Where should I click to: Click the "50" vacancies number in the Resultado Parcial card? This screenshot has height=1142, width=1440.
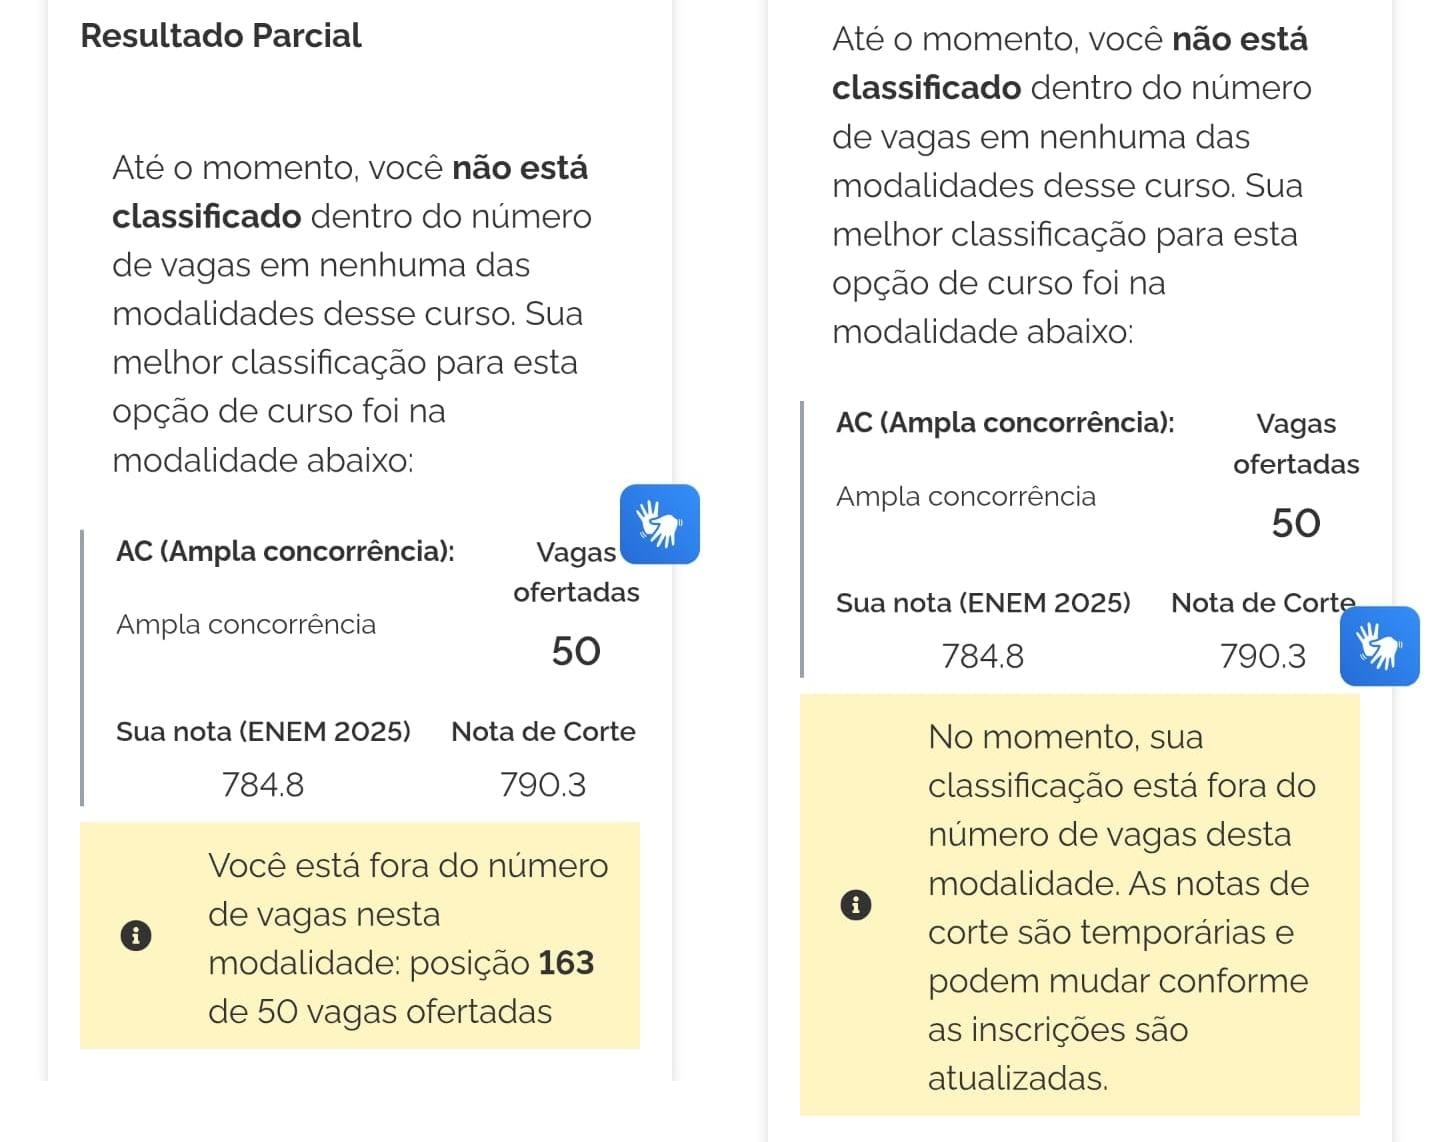pos(576,652)
